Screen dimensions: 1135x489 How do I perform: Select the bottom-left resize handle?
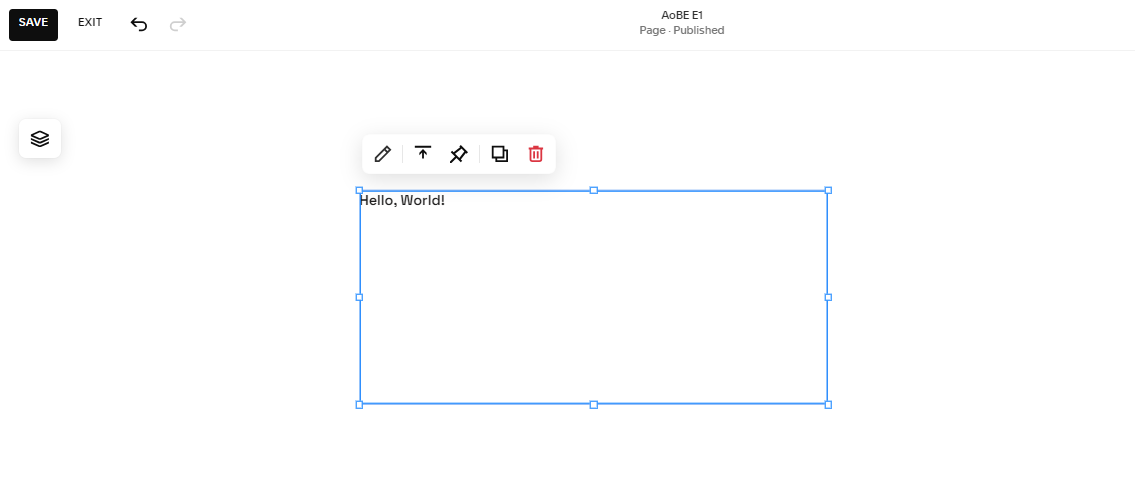(359, 404)
